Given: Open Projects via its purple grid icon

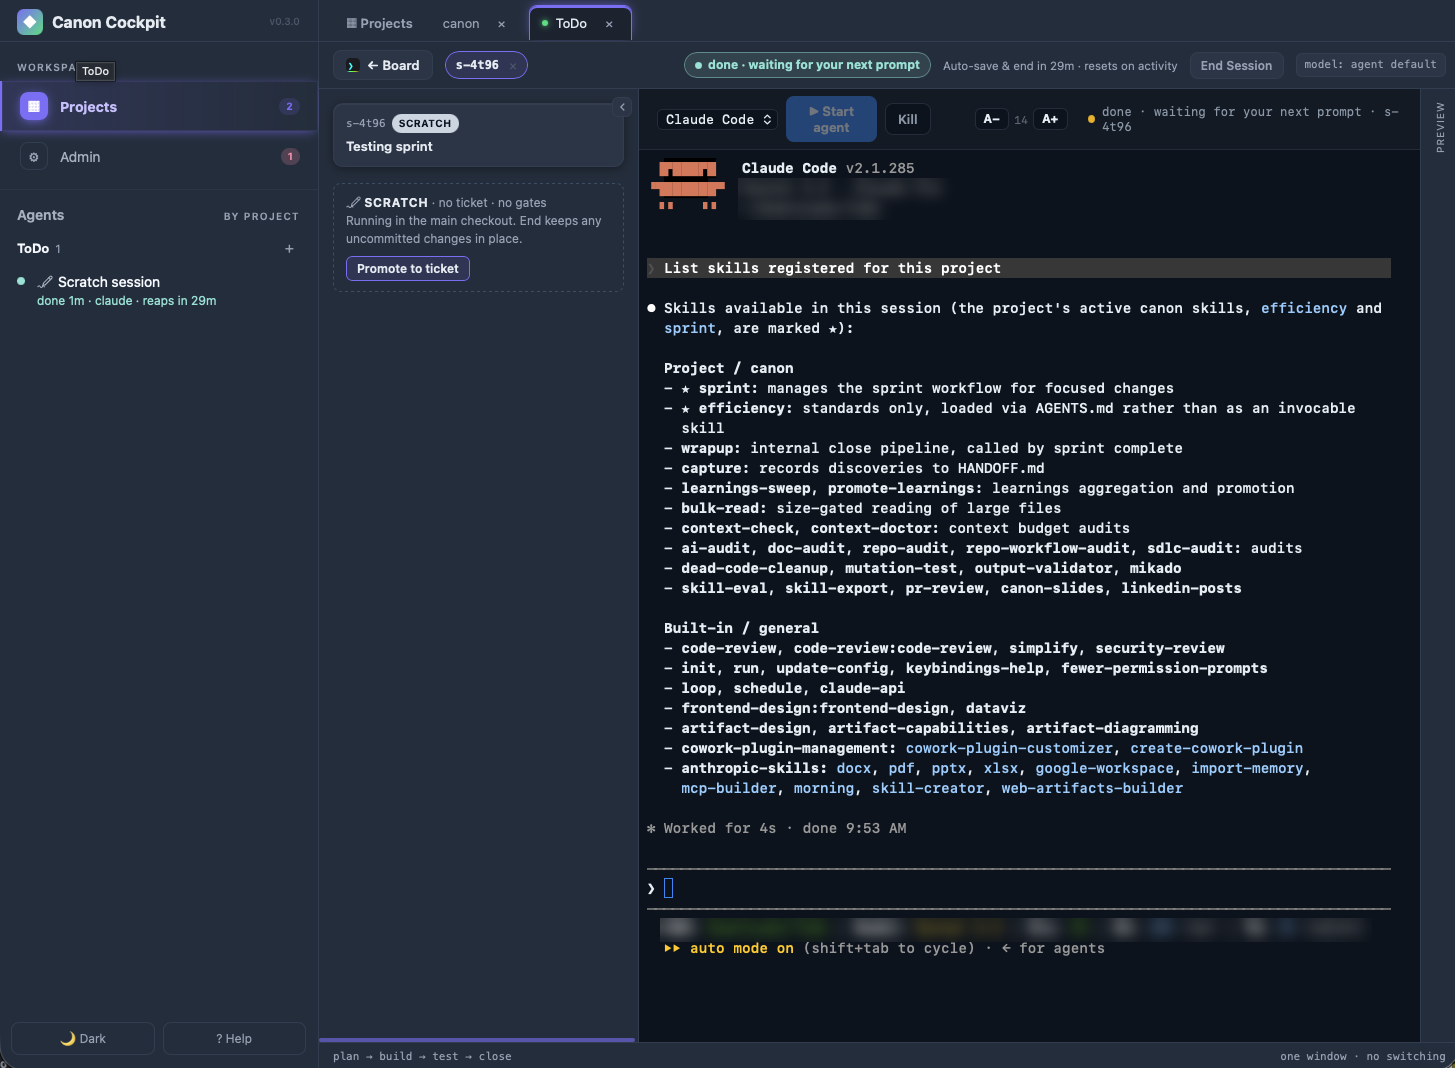Looking at the screenshot, I should click(x=34, y=106).
